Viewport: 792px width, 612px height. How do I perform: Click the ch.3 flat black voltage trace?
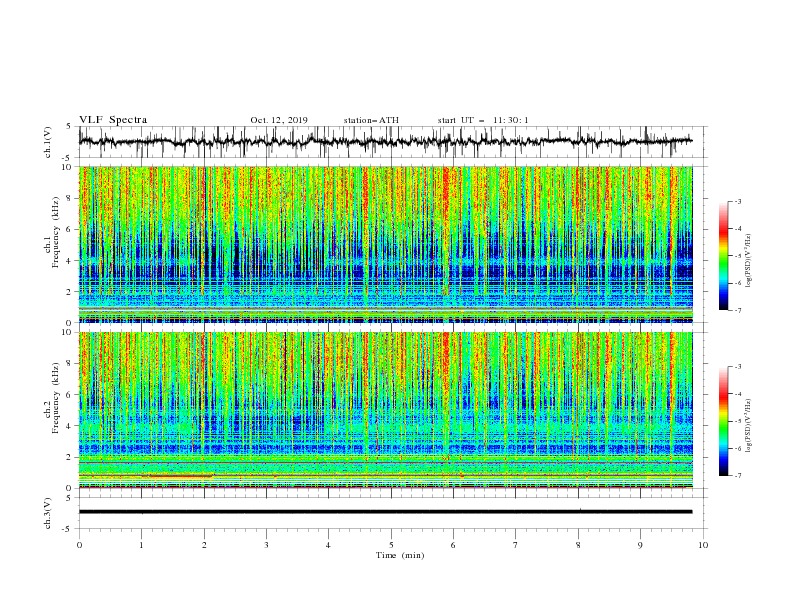coord(385,512)
